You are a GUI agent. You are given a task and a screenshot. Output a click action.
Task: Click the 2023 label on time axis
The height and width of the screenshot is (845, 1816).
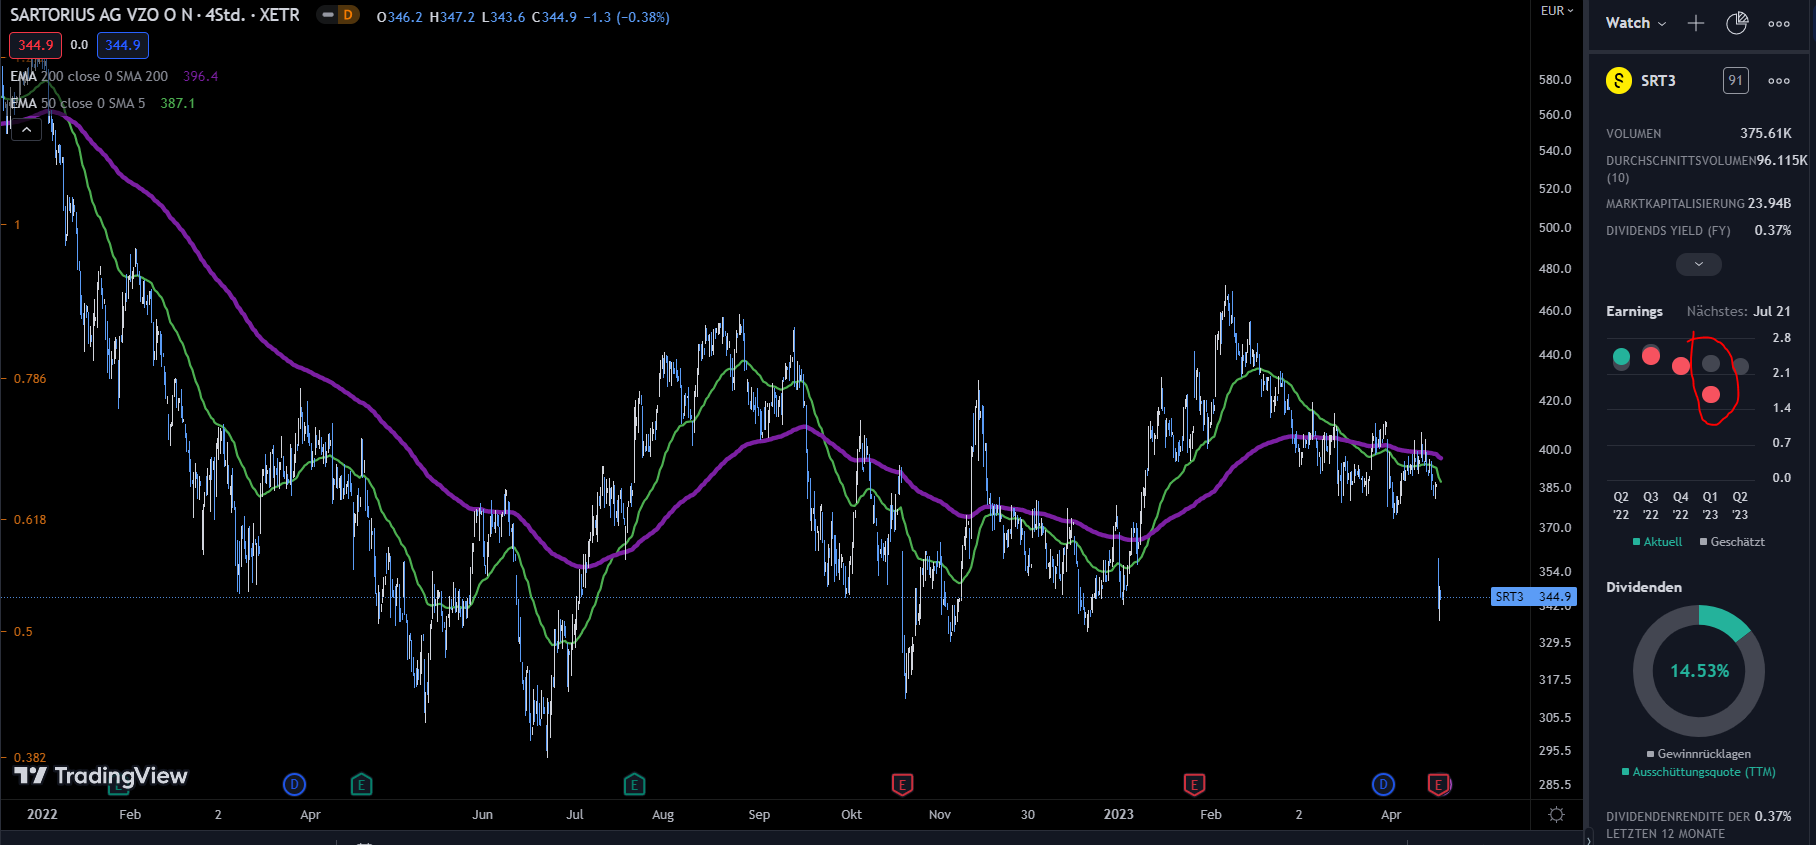[x=1119, y=815]
